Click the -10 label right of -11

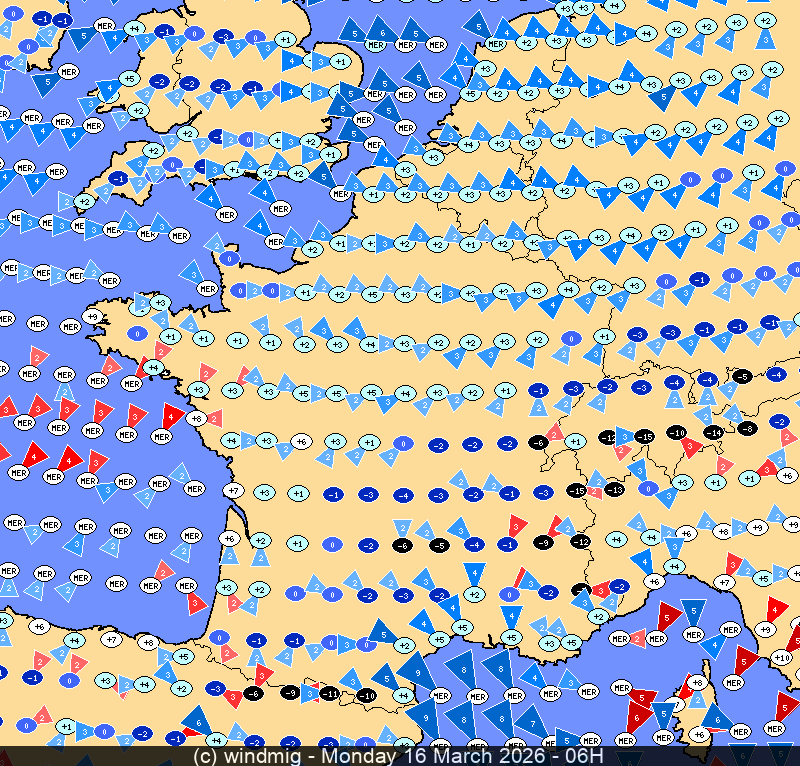(x=366, y=695)
